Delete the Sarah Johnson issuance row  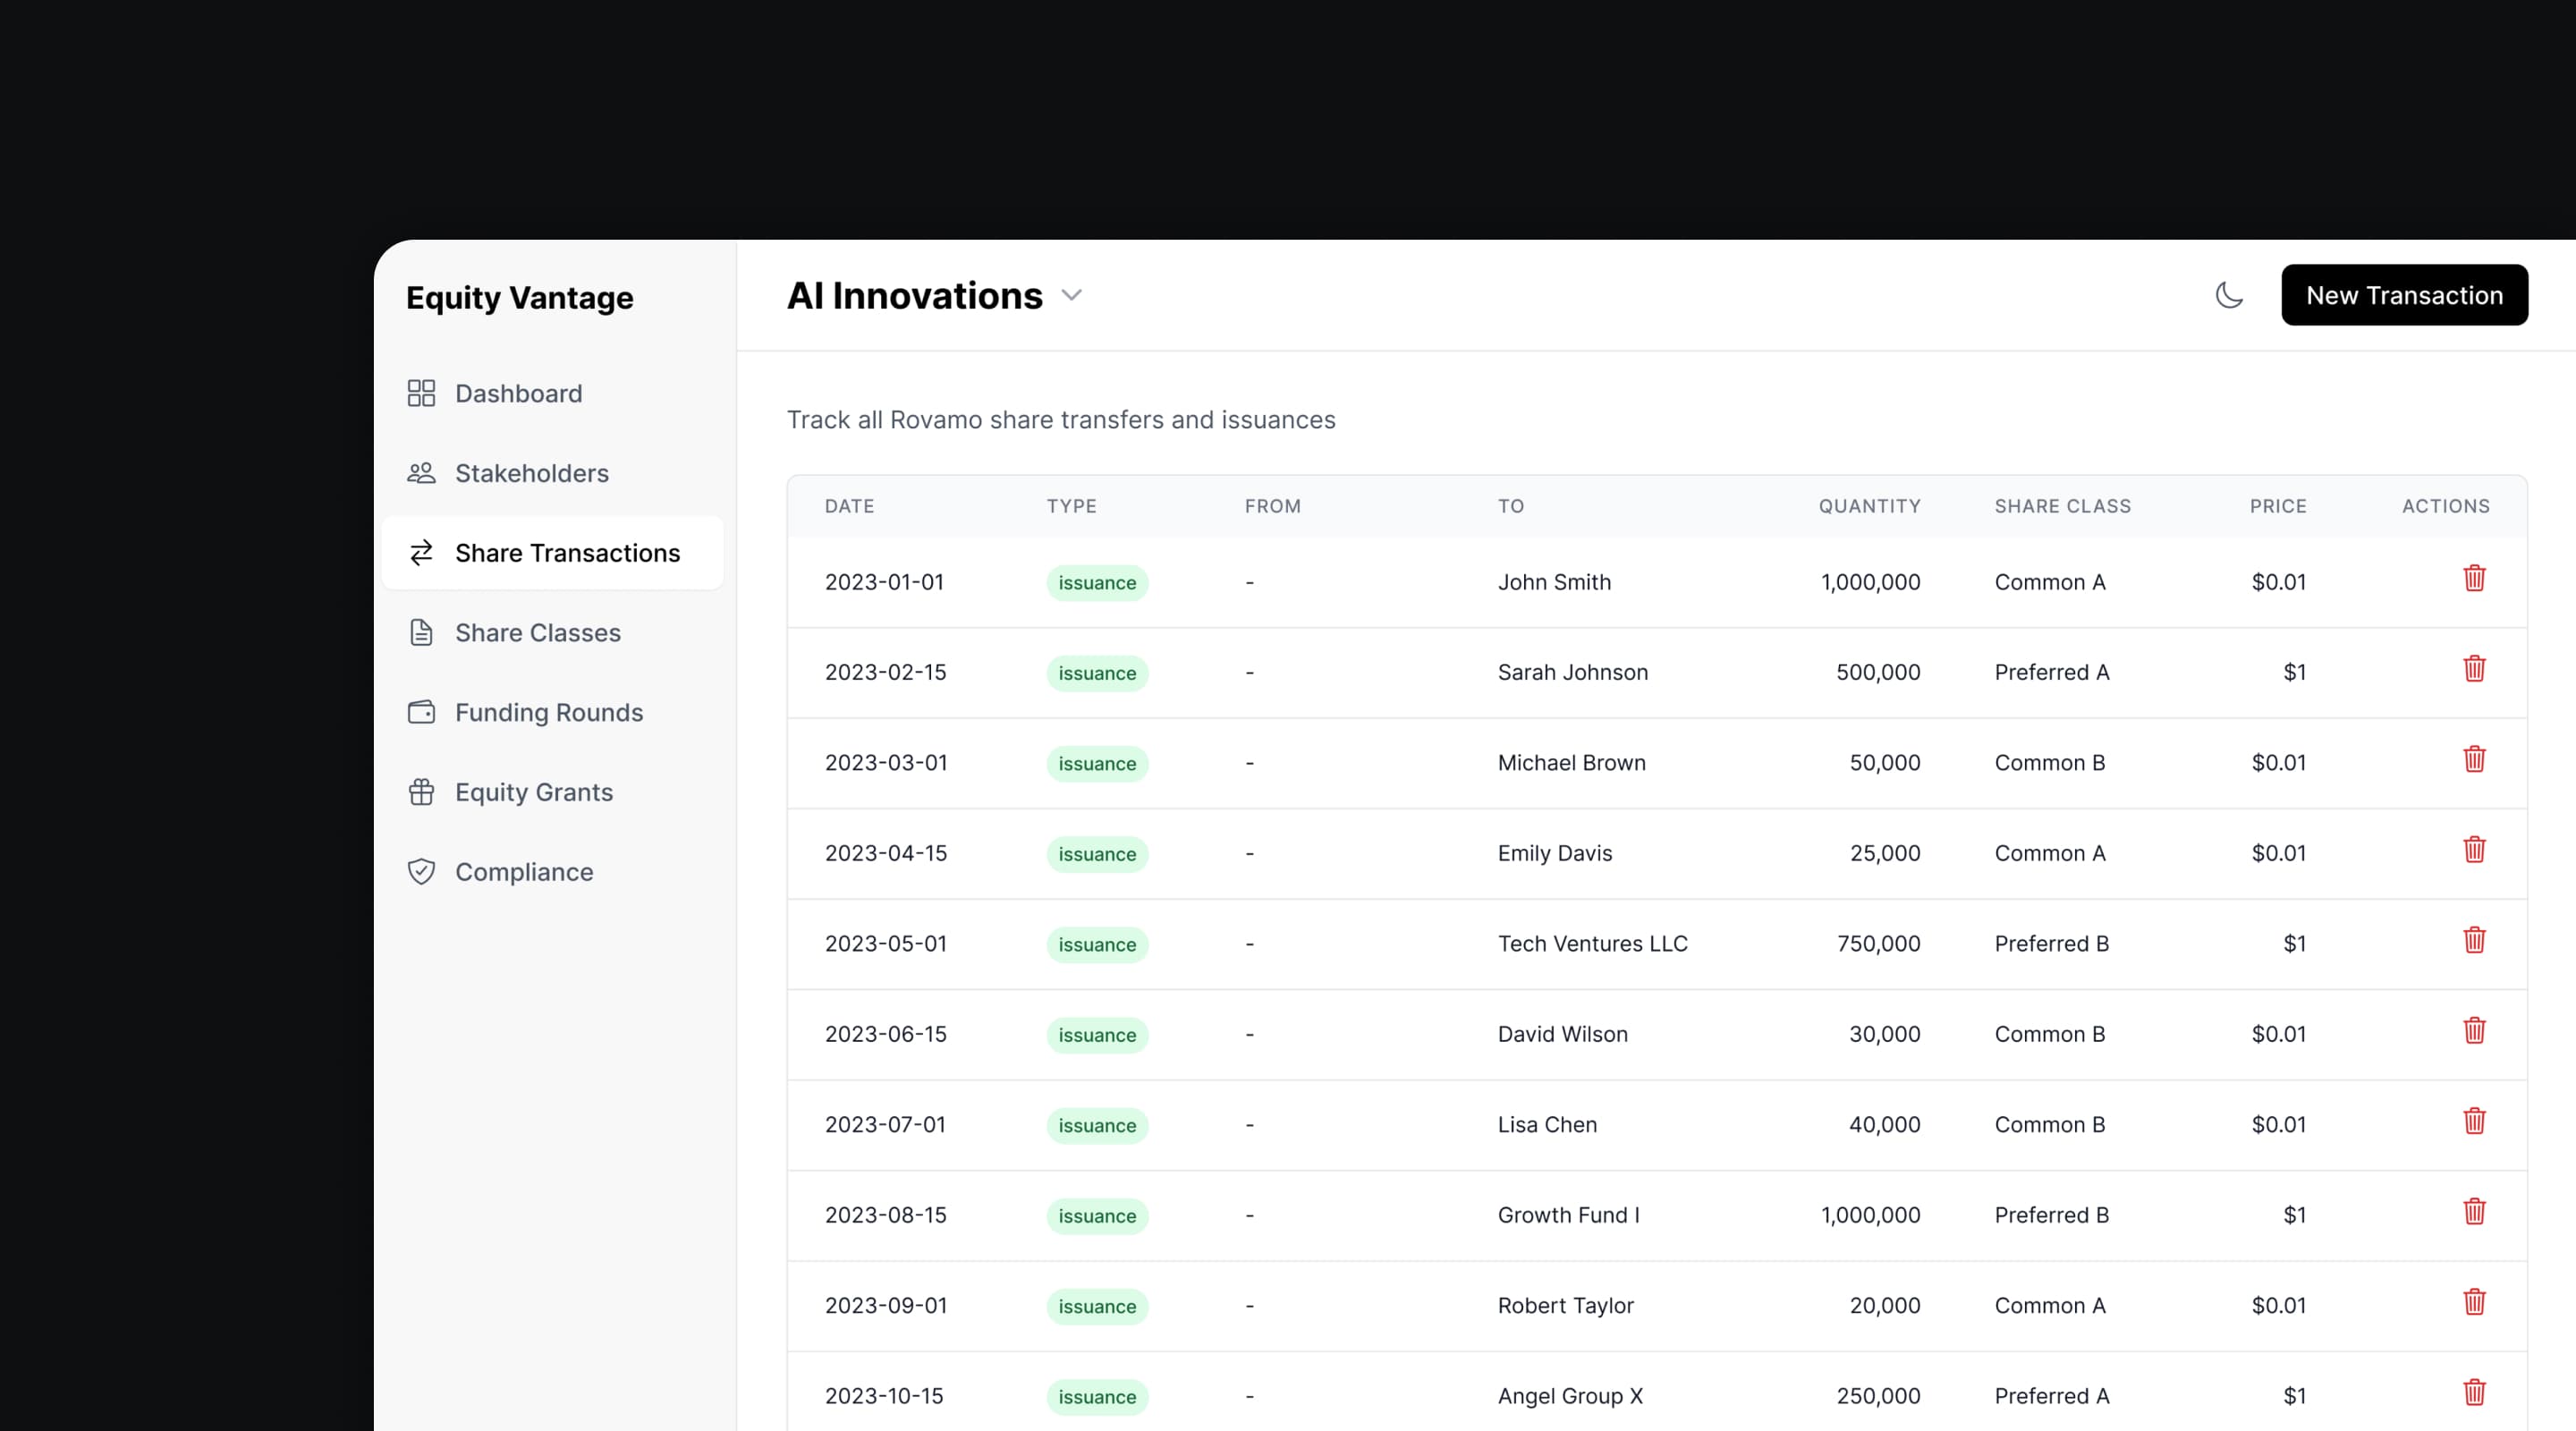(2474, 668)
